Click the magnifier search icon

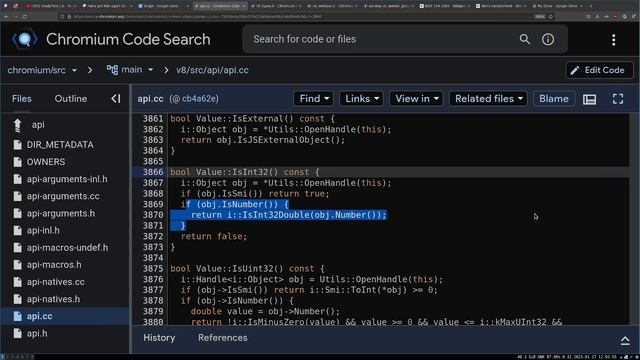(x=524, y=39)
